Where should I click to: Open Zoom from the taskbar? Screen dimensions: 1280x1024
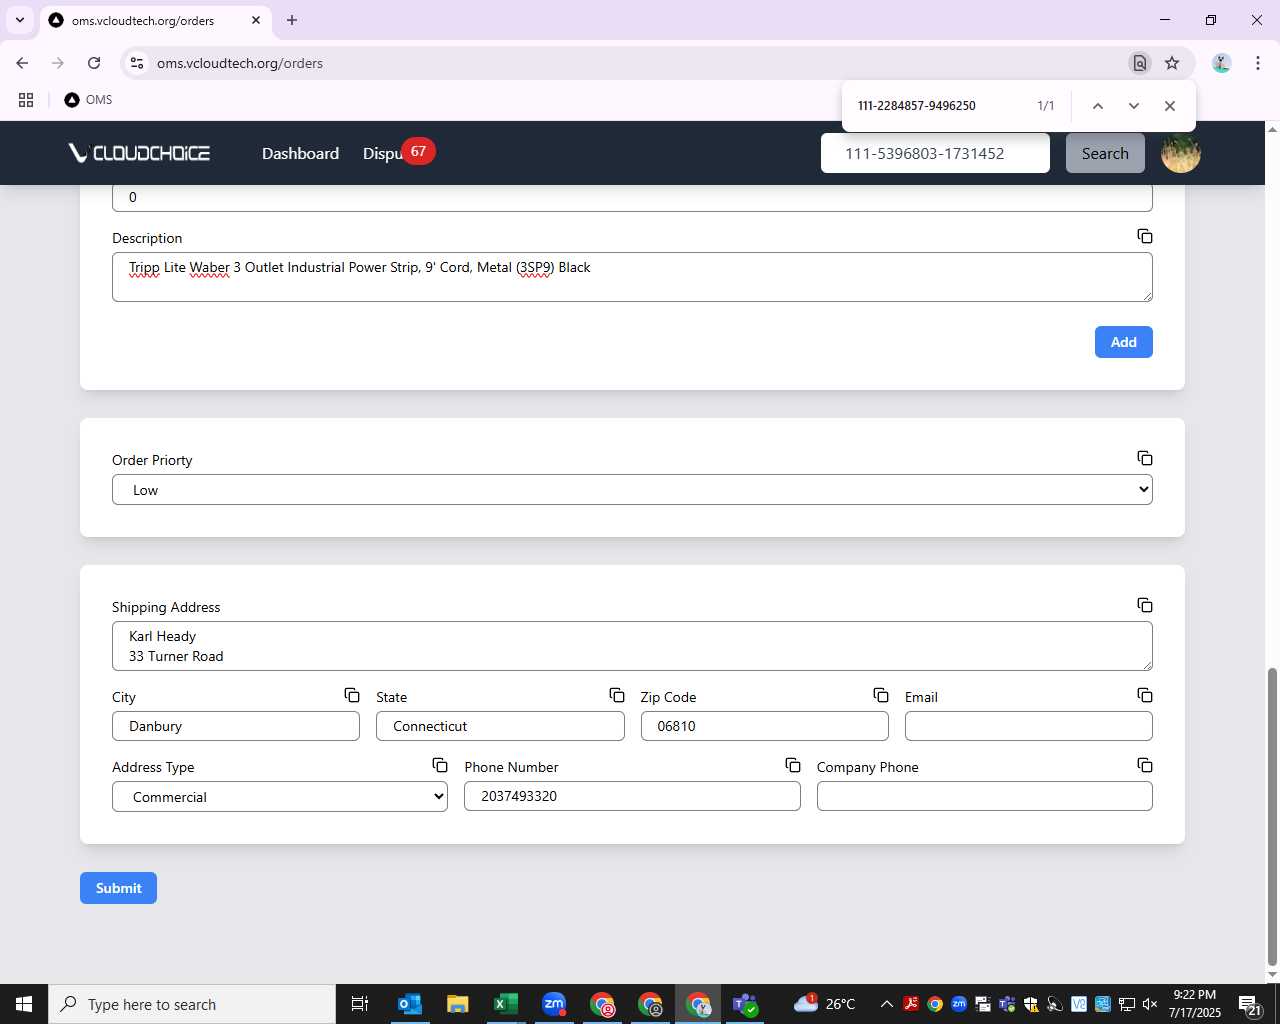pos(554,1004)
